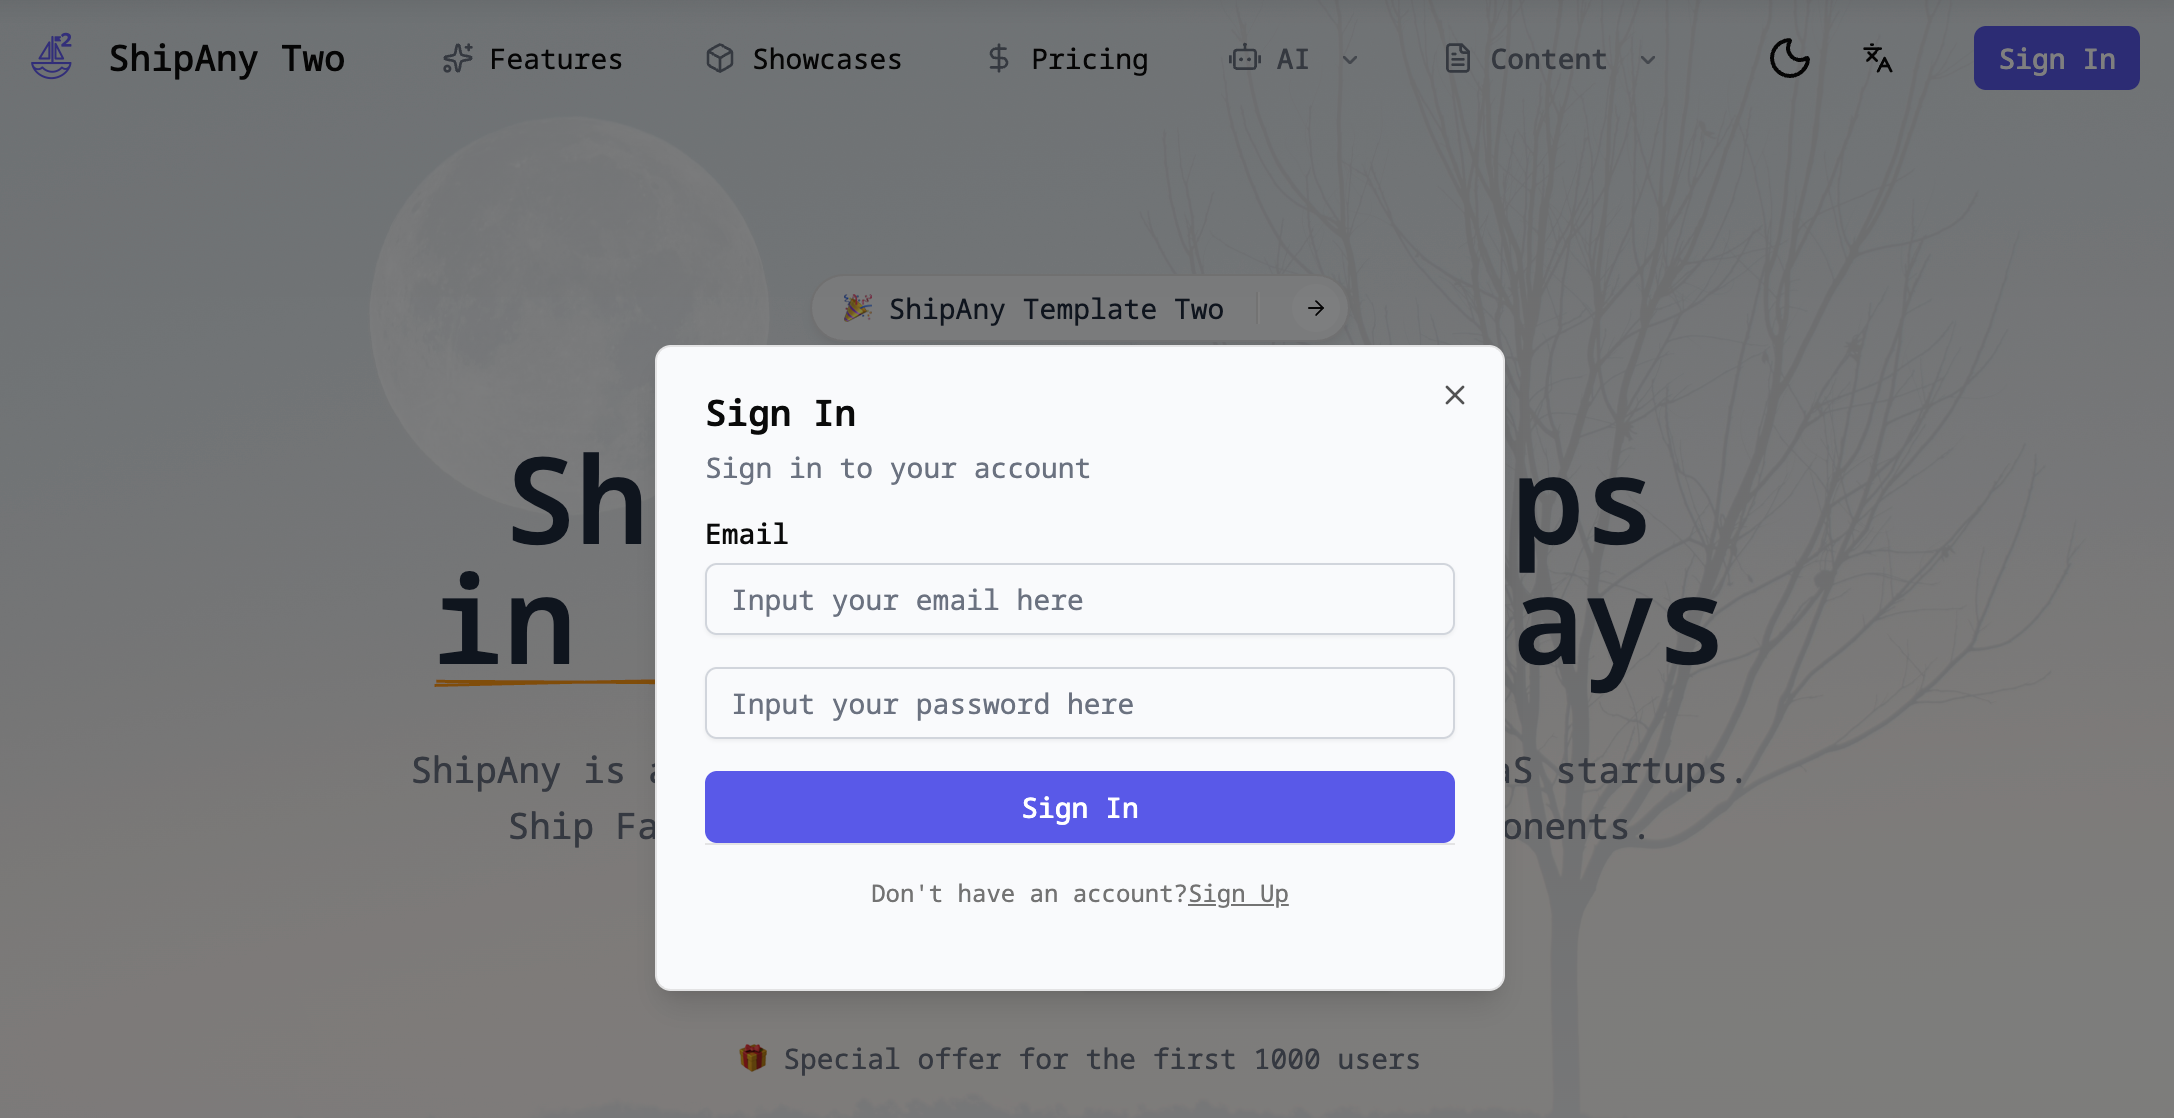Click the AI robot icon
Viewport: 2174px width, 1118px height.
pyautogui.click(x=1244, y=59)
